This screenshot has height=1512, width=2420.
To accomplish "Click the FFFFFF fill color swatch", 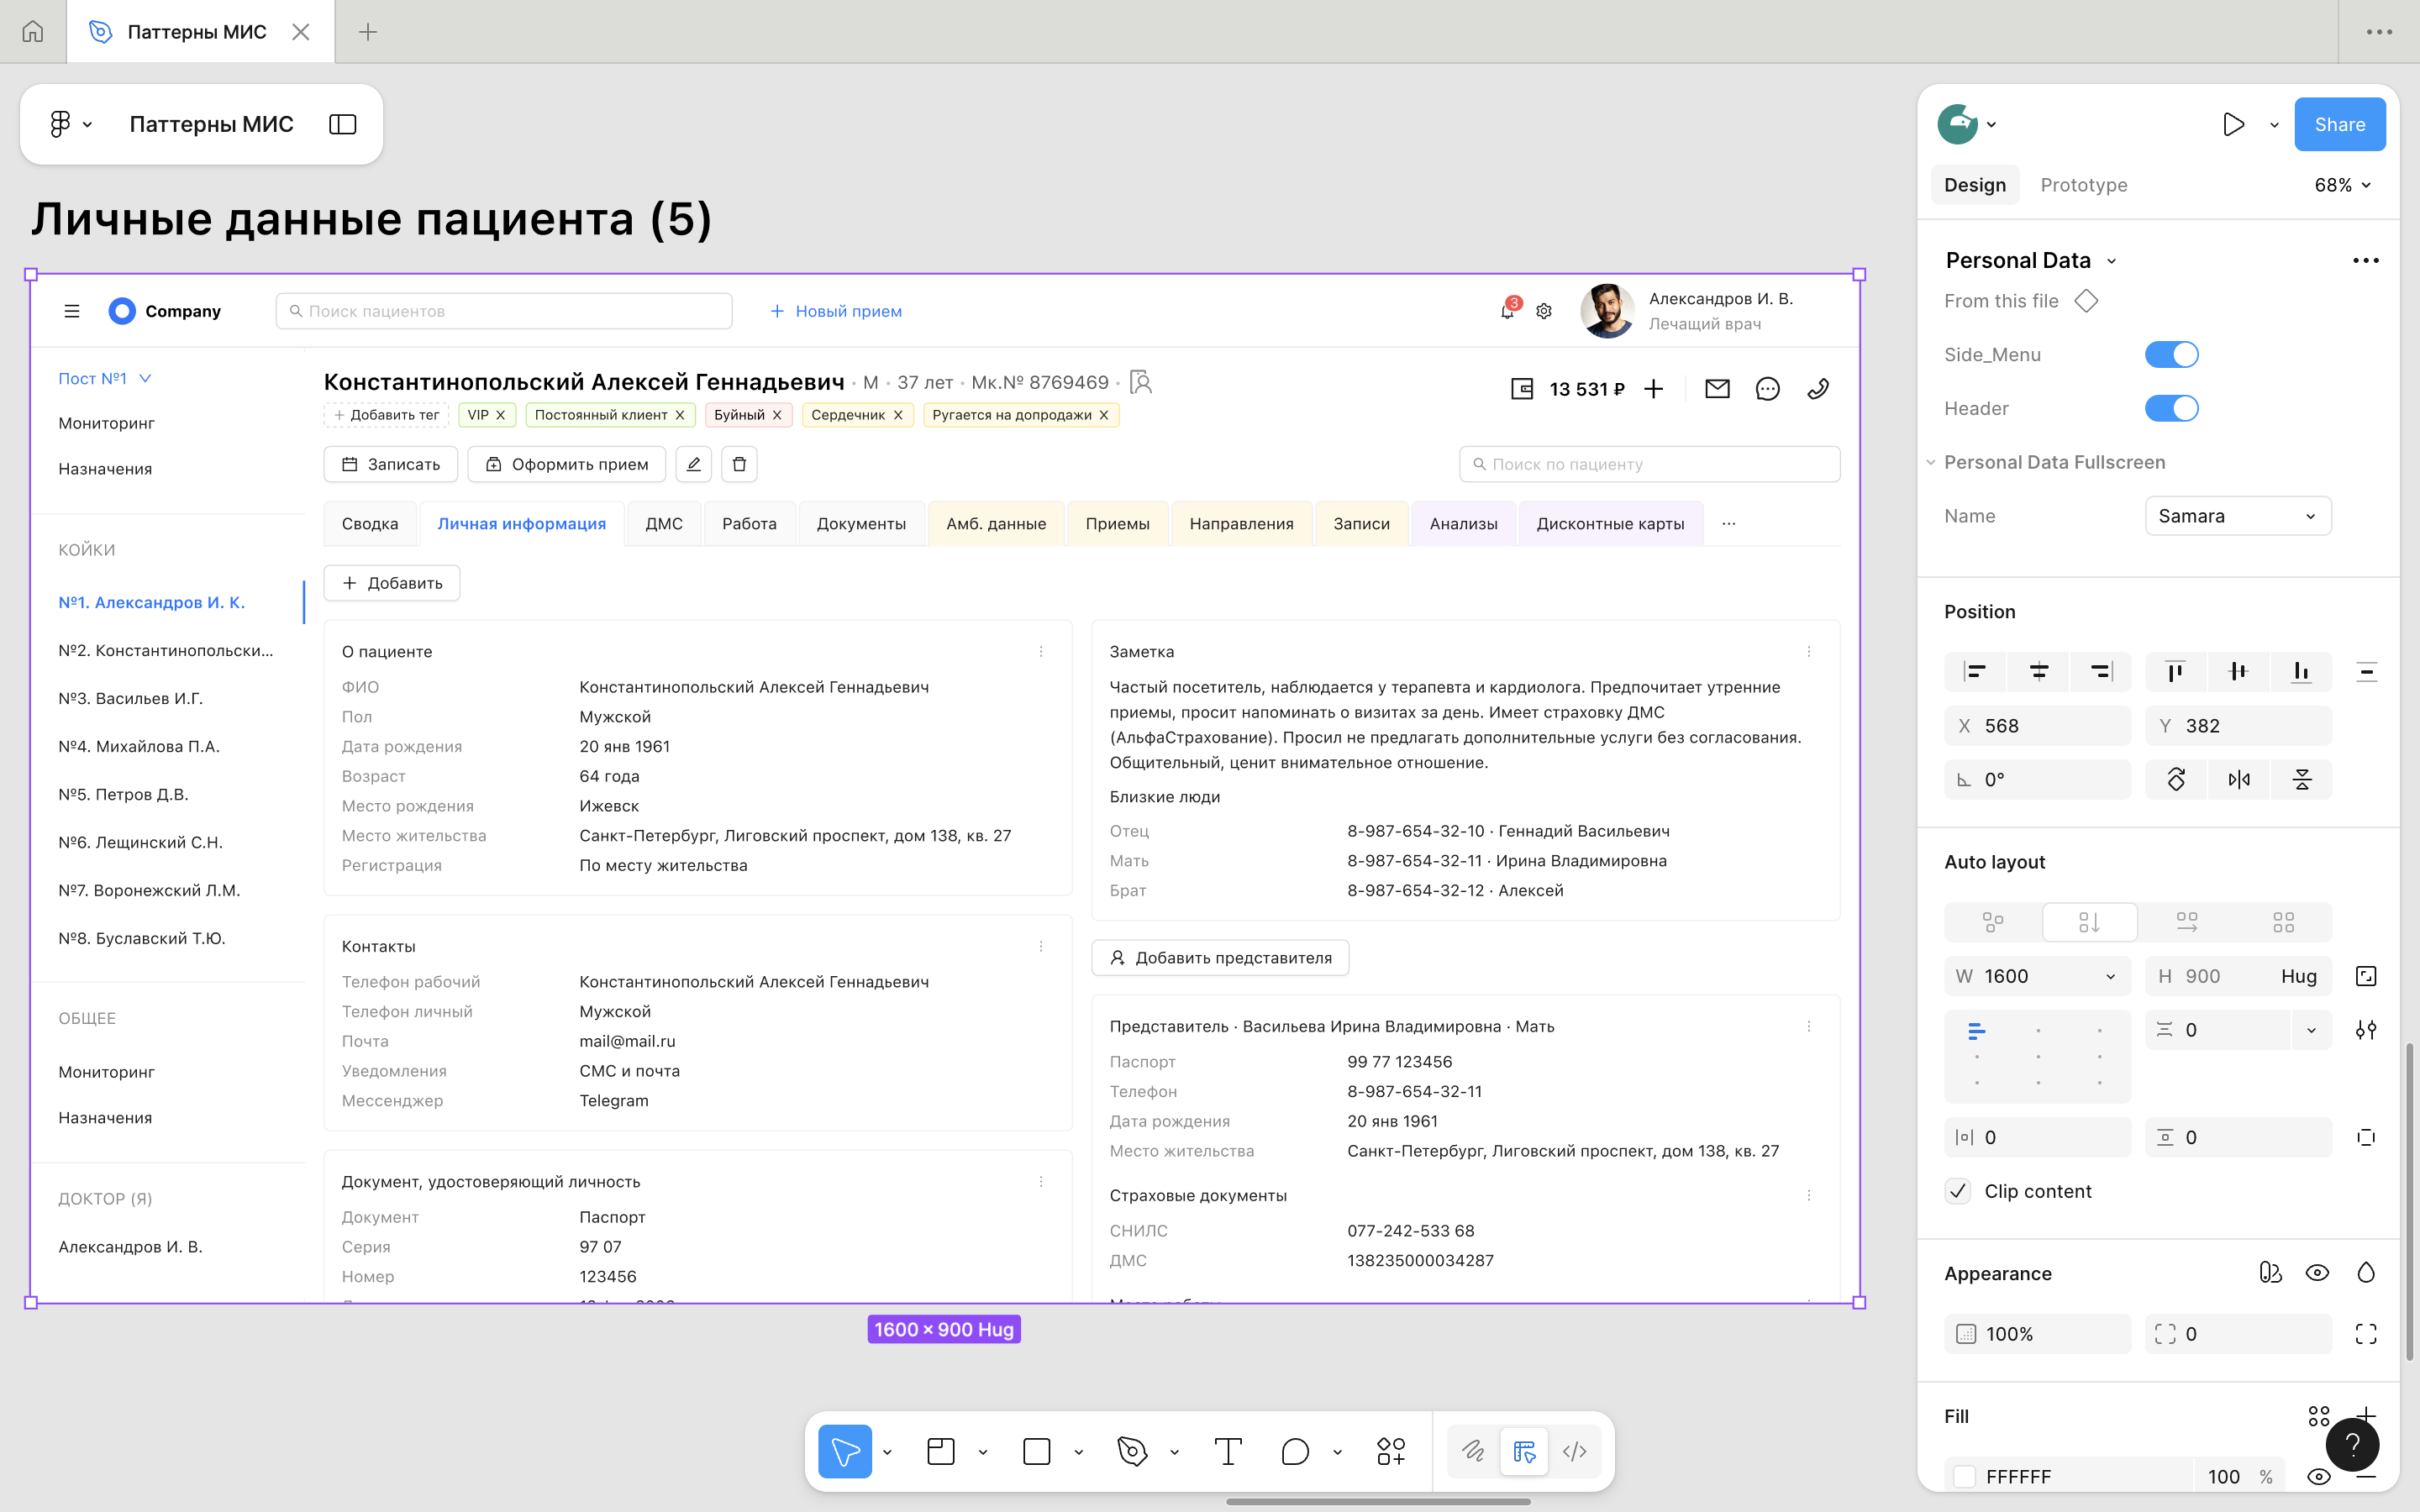I will coord(1965,1476).
